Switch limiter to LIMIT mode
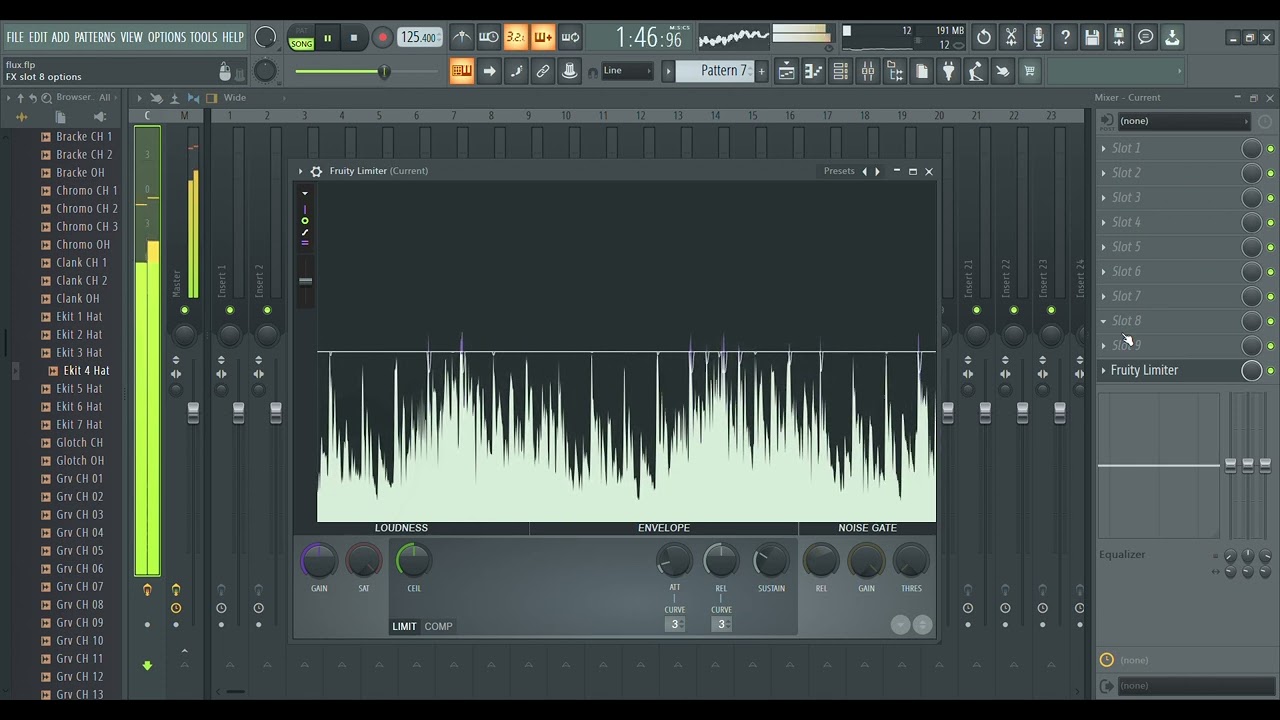Screen dimensions: 1280x720 point(404,626)
